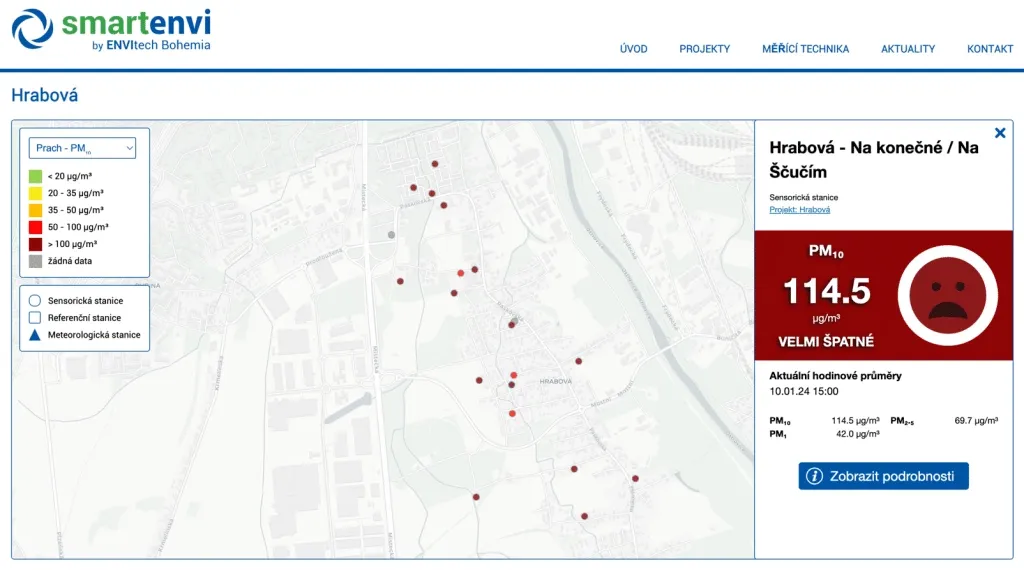Viewport: 1024px width, 570px height.
Task: Toggle the Referenční stanice square in legend
Action: (34, 318)
